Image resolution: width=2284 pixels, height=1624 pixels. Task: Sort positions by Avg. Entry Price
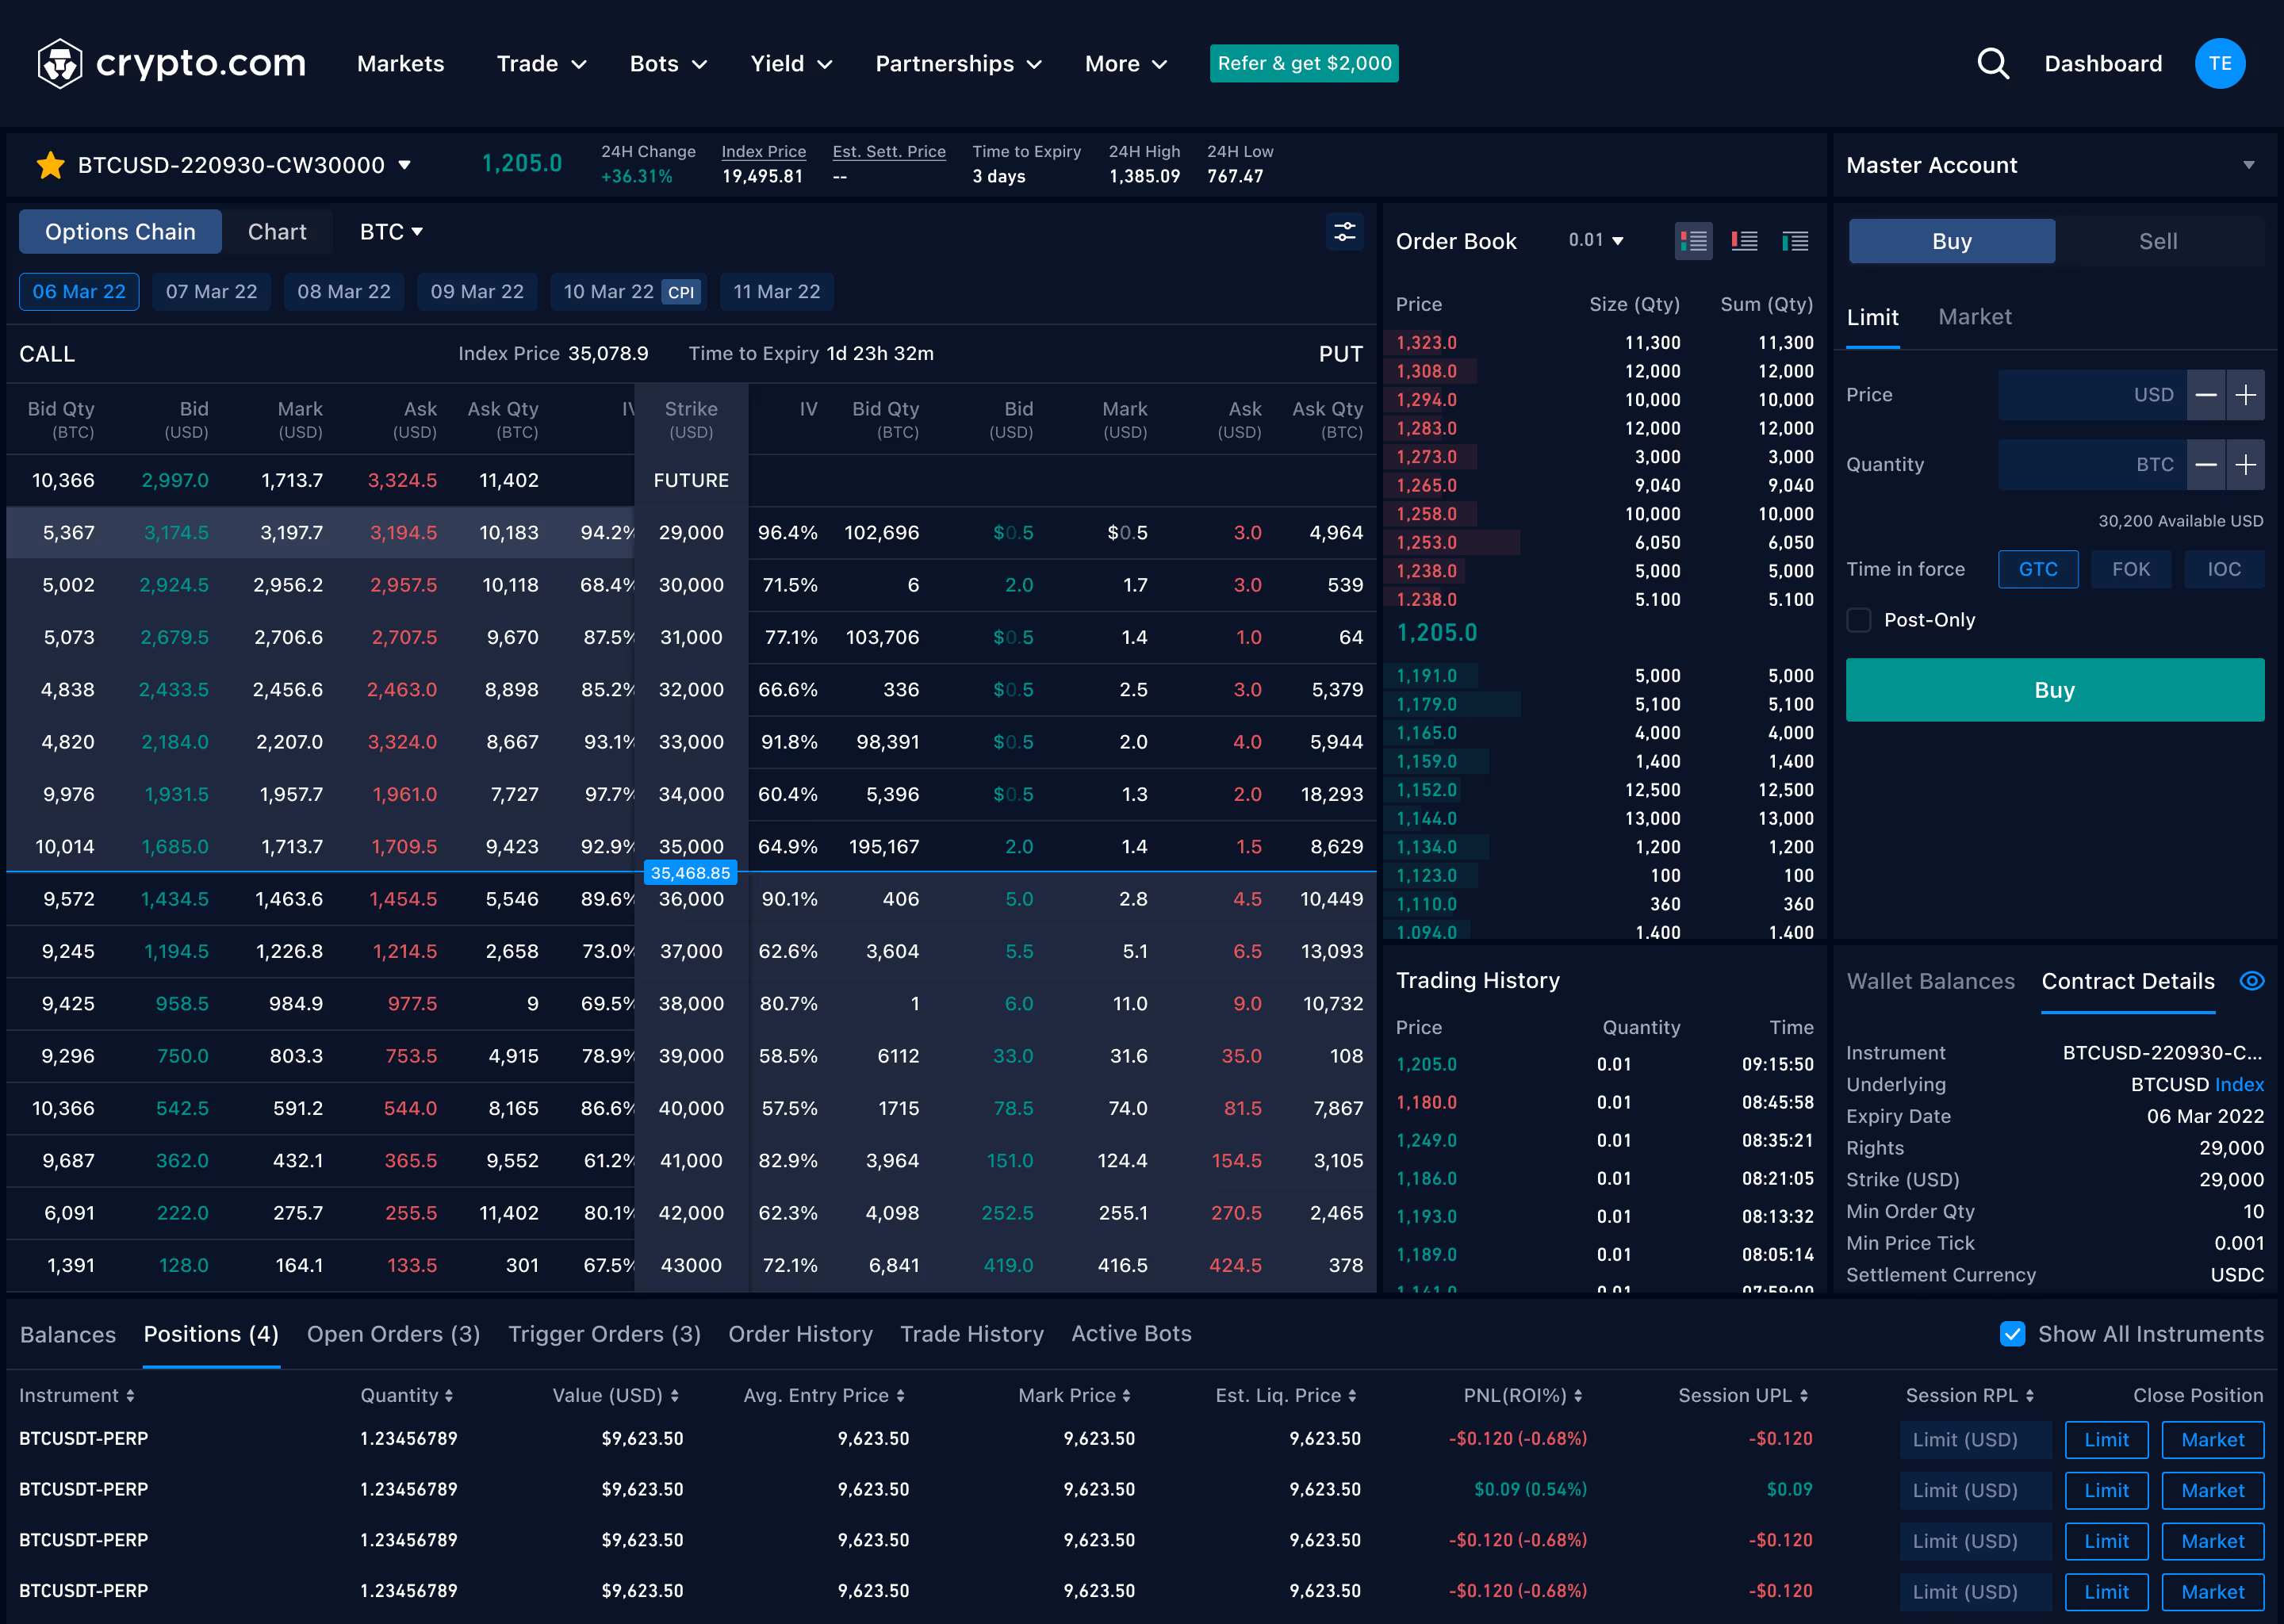coord(824,1395)
